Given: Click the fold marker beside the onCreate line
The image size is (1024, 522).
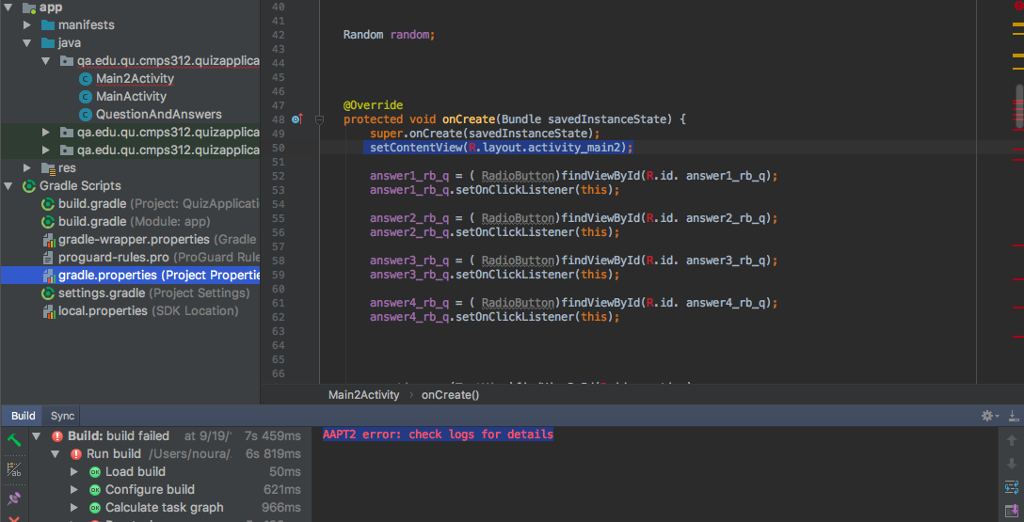Looking at the screenshot, I should (x=319, y=120).
